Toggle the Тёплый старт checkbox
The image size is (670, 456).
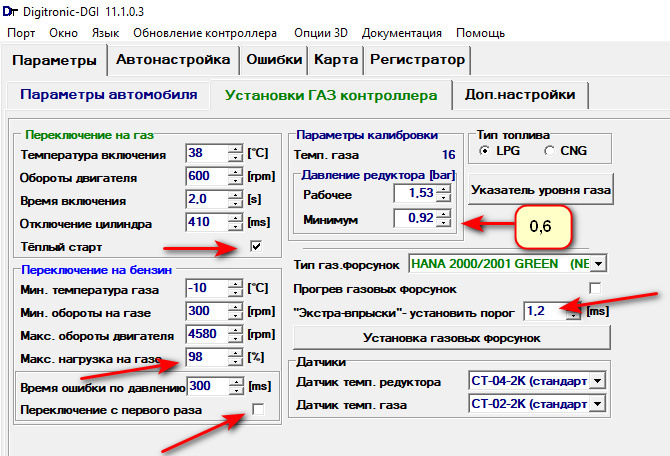pos(256,246)
